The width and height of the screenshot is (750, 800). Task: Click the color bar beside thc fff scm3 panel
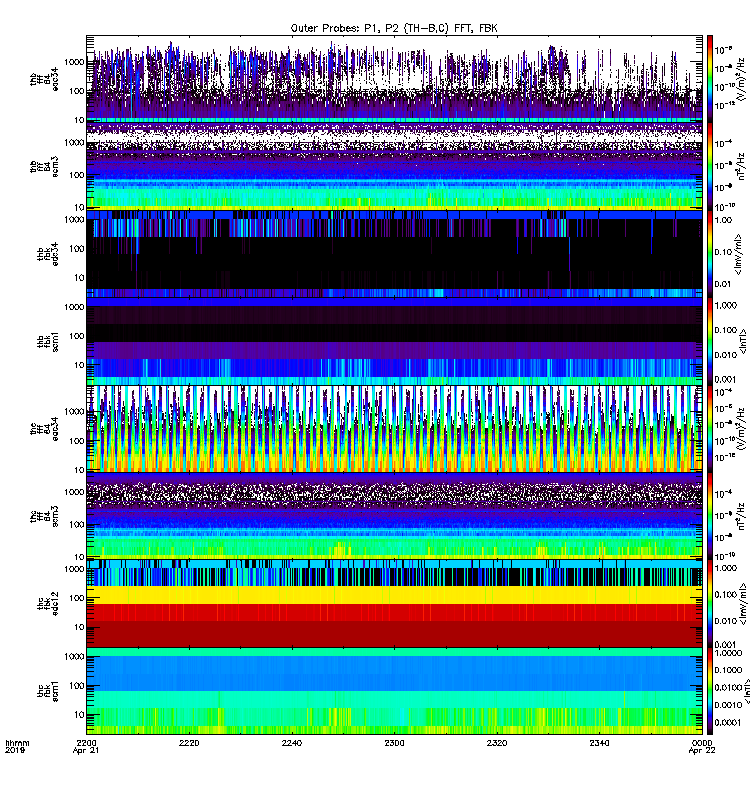click(710, 516)
